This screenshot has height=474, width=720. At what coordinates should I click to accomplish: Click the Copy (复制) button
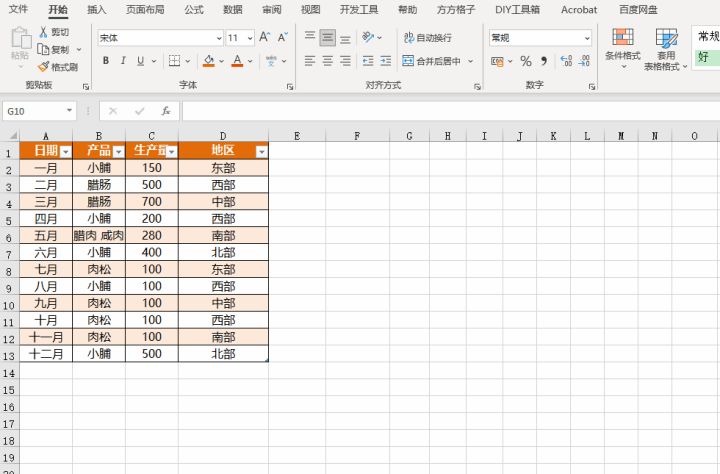[x=54, y=49]
